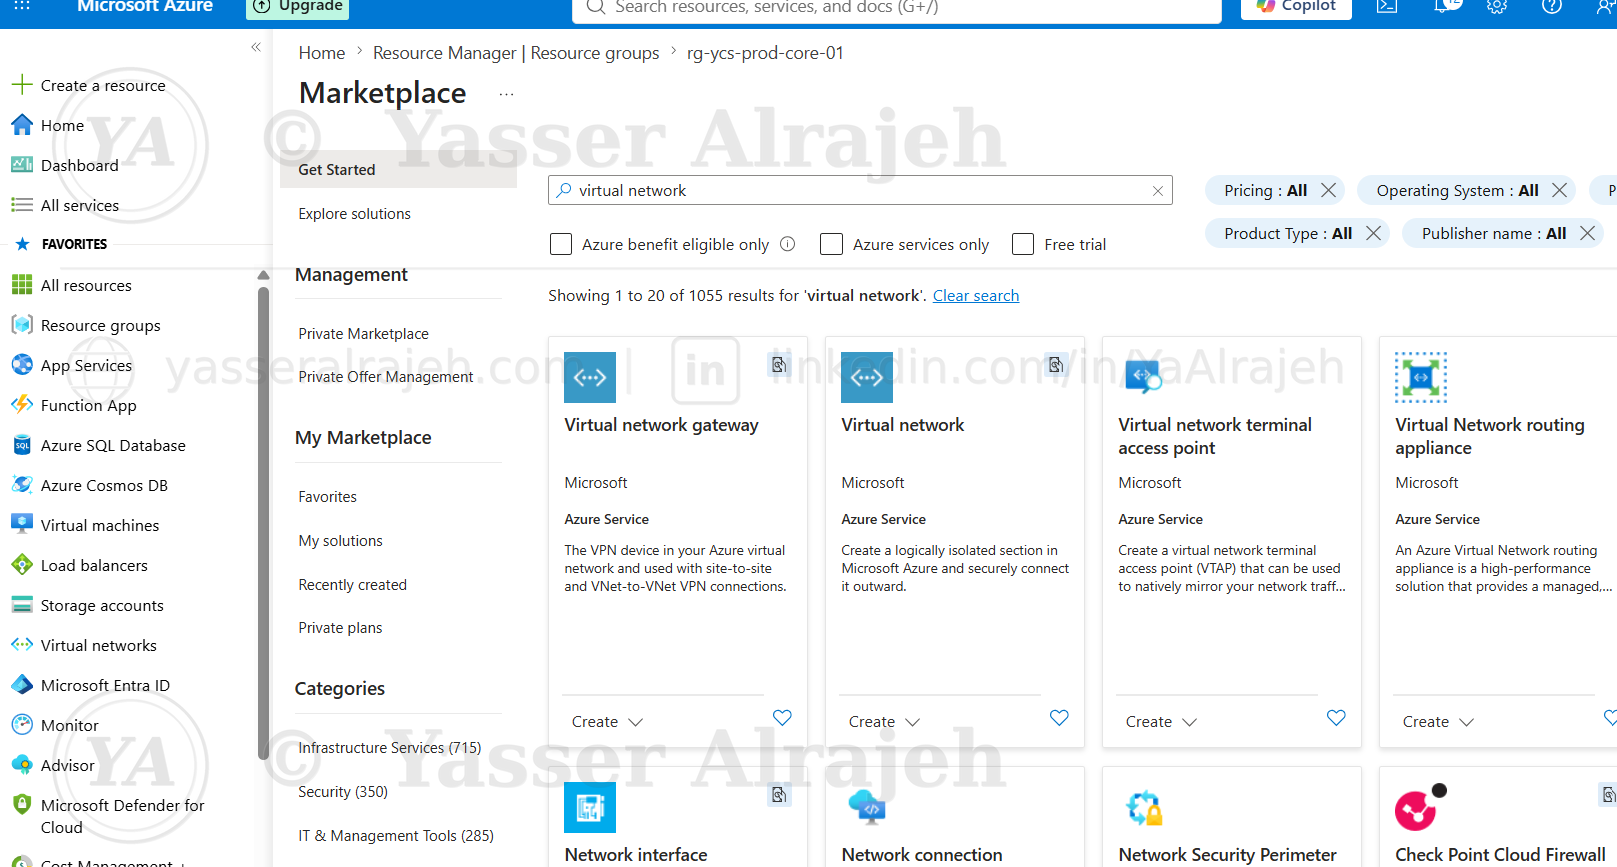The image size is (1617, 867).
Task: Click the Virtual network gateway product icon
Action: [x=590, y=378]
